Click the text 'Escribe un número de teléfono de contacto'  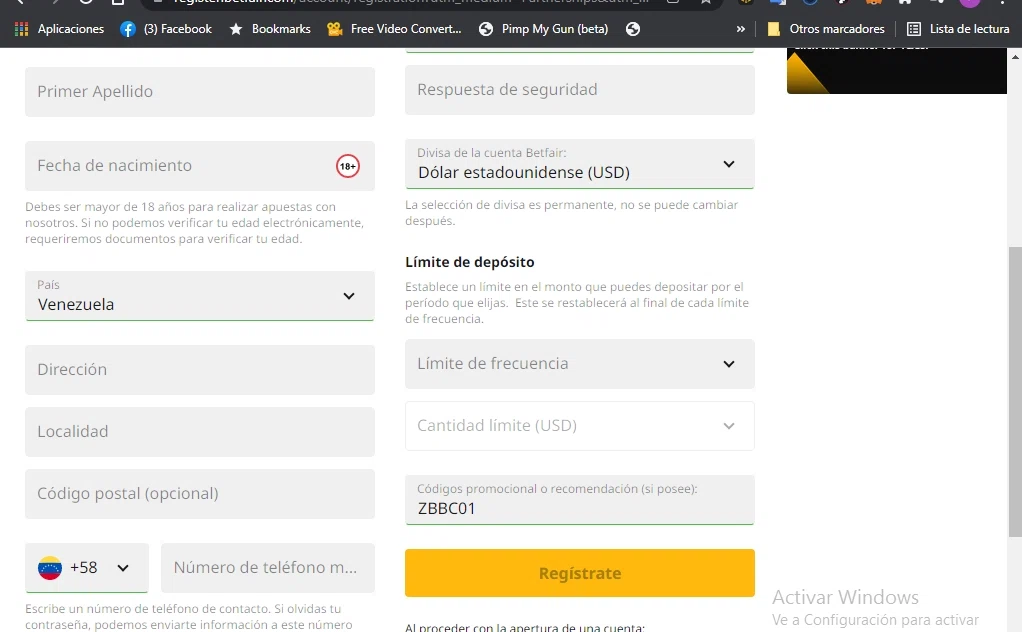click(x=147, y=609)
